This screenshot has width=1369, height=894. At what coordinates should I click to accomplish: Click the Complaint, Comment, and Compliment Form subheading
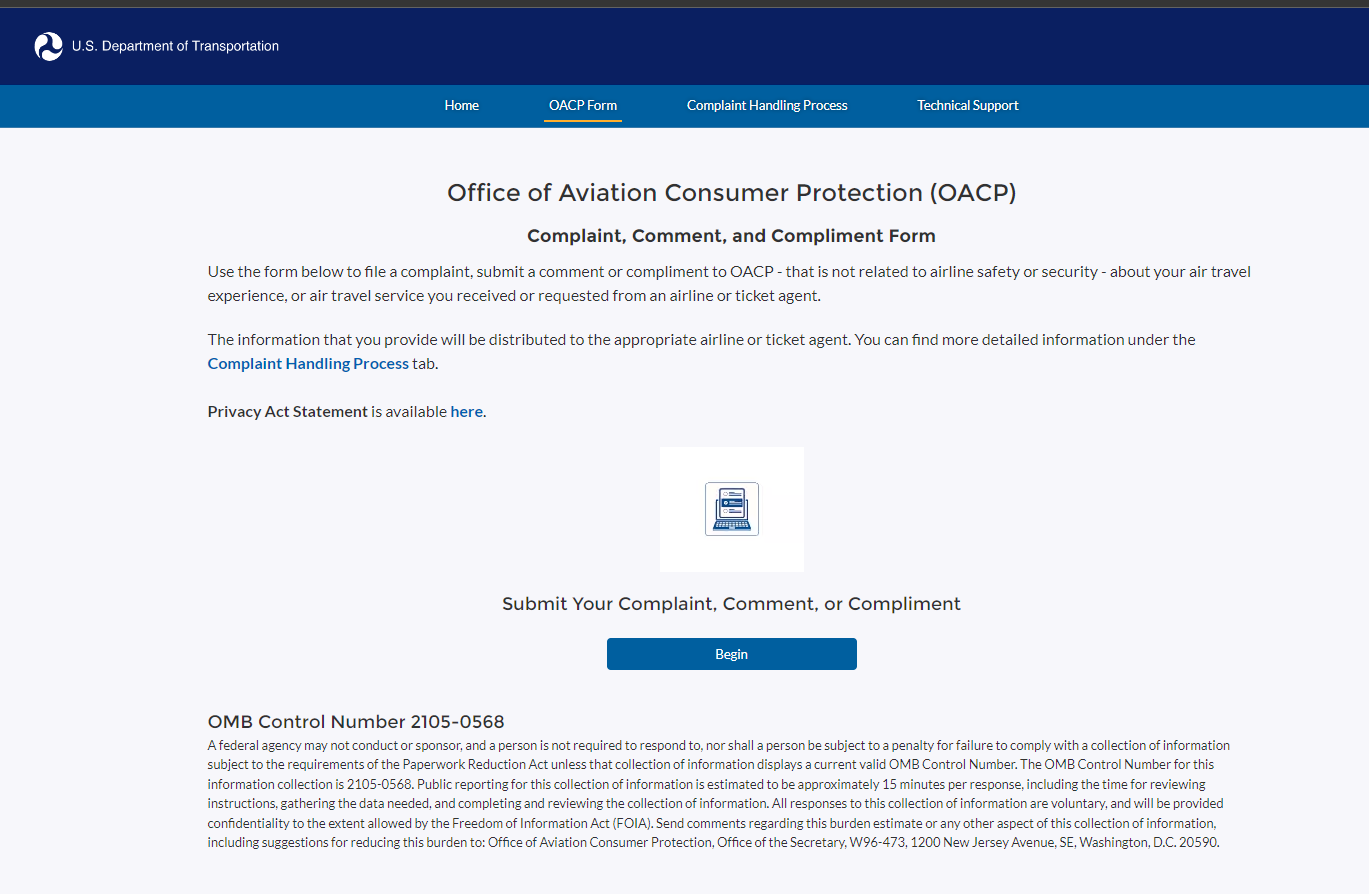(731, 236)
